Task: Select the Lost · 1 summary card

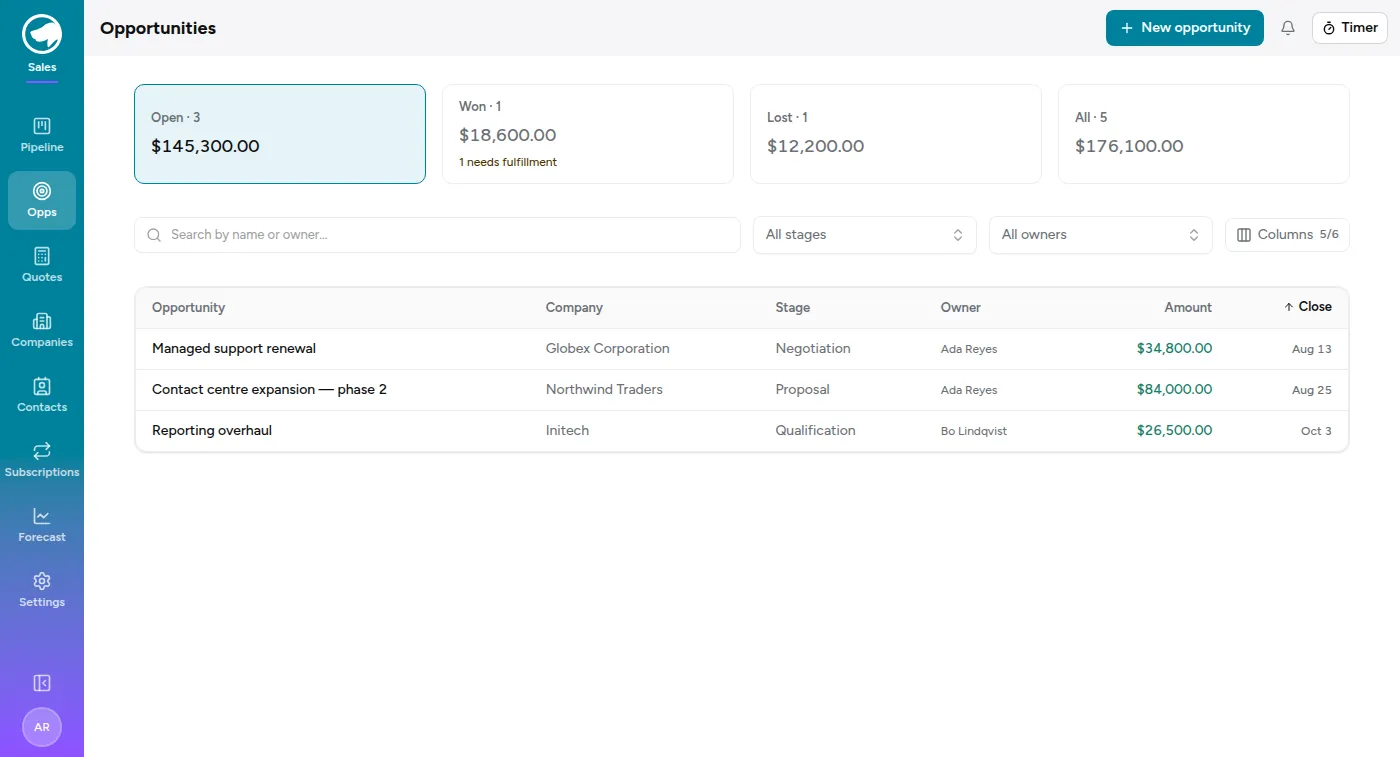Action: 896,134
